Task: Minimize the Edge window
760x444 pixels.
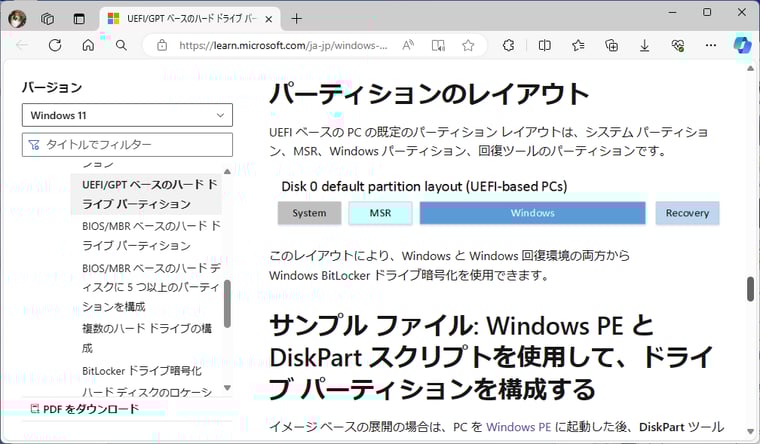Action: 672,12
